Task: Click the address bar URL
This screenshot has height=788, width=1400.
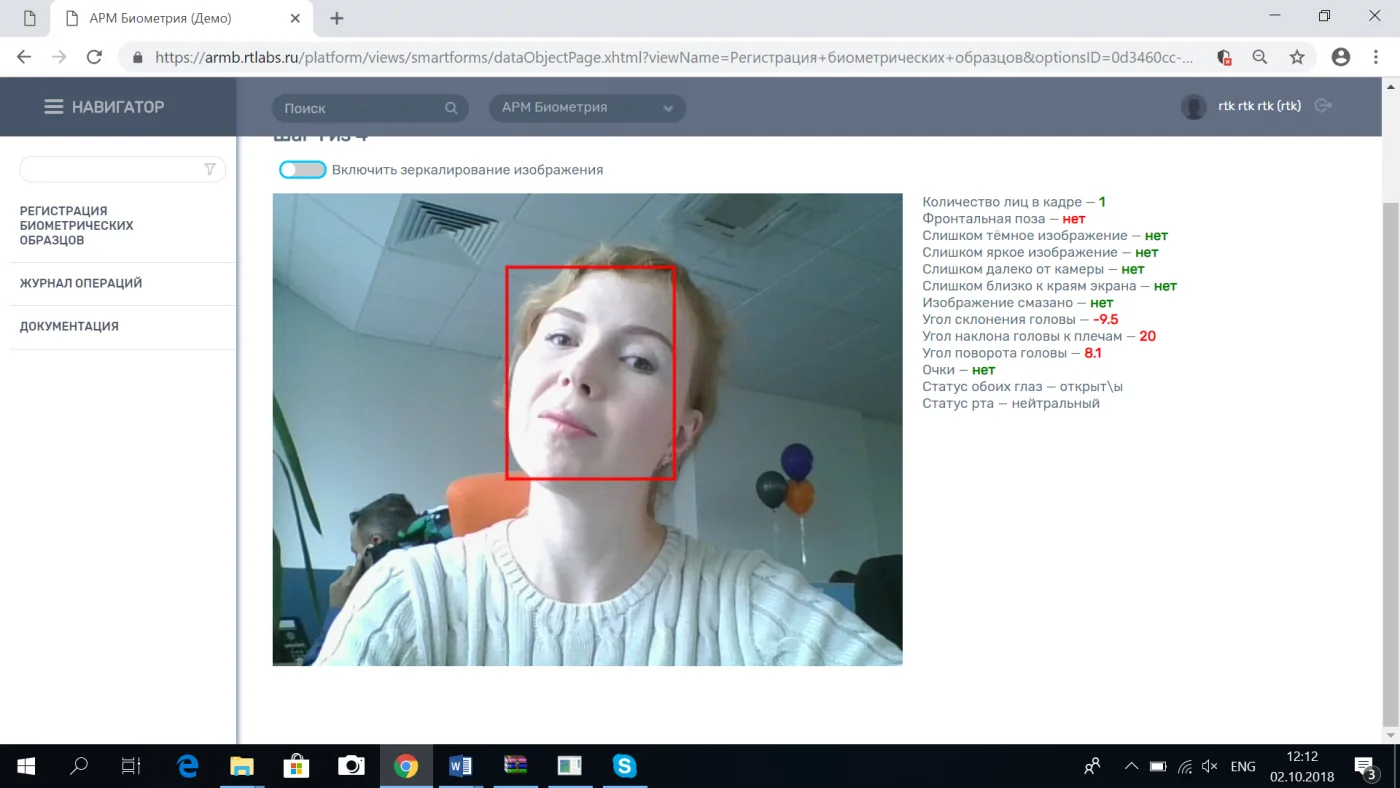Action: click(674, 58)
